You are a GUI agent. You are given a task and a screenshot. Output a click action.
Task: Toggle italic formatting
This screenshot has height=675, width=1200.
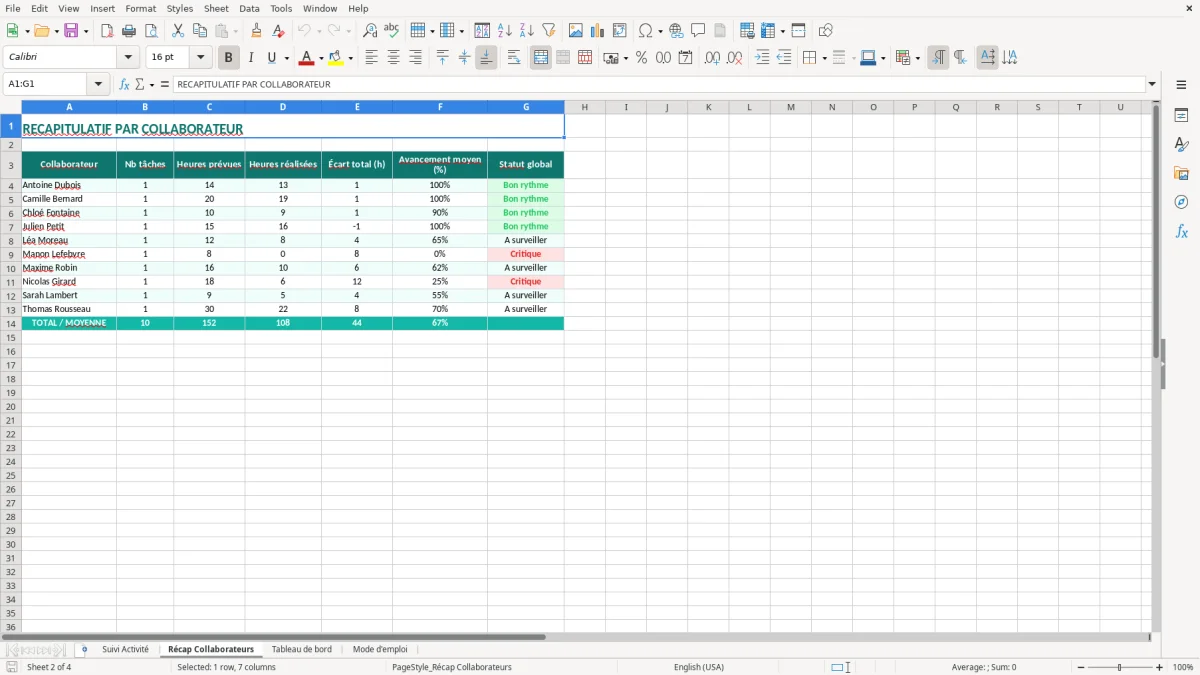250,58
